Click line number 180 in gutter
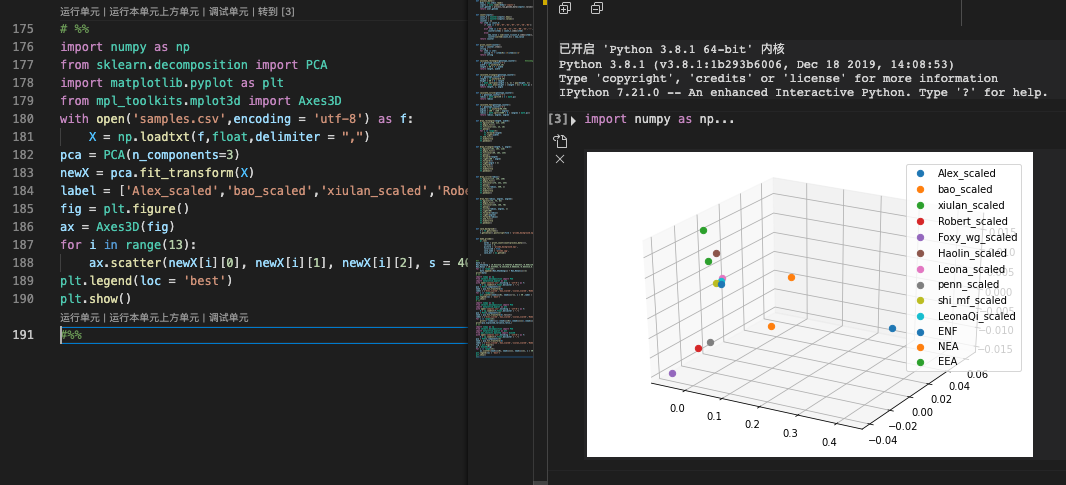 23,119
